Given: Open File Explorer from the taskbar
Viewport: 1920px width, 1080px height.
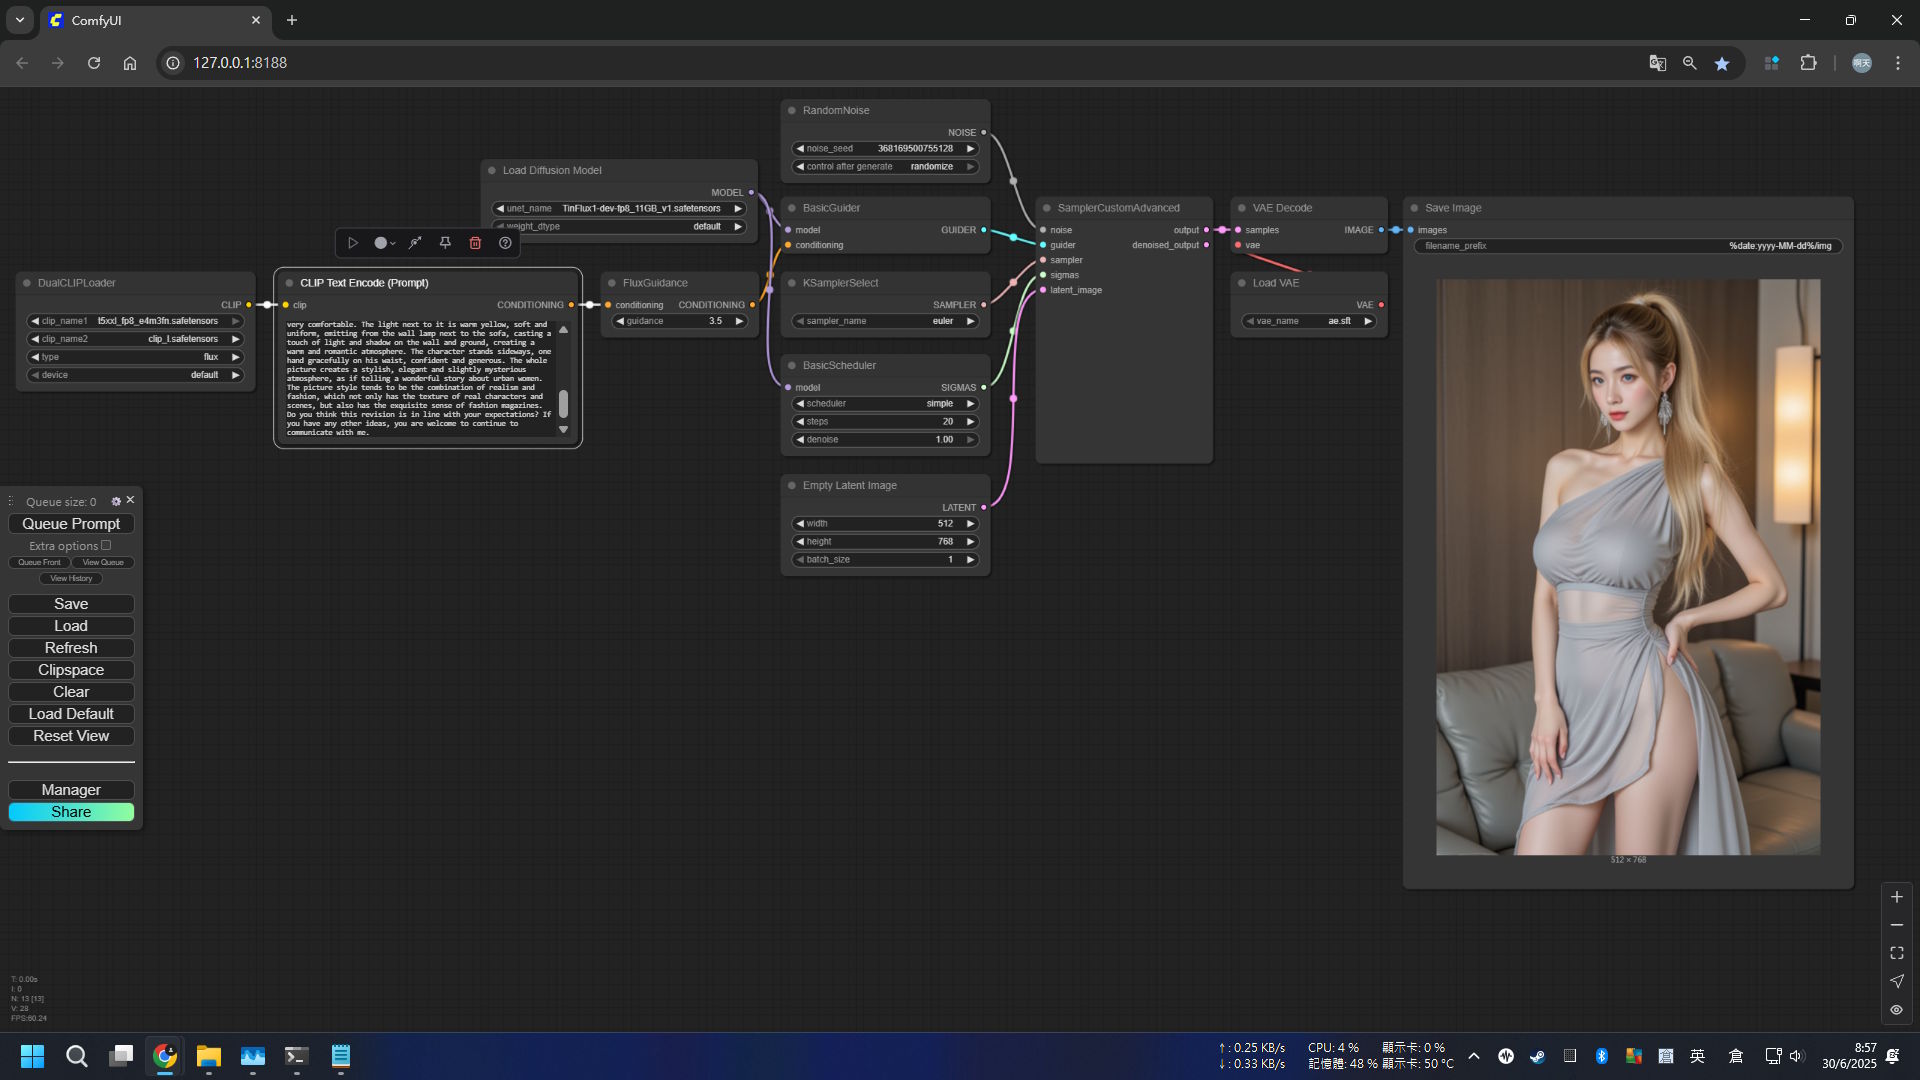Looking at the screenshot, I should (208, 1056).
